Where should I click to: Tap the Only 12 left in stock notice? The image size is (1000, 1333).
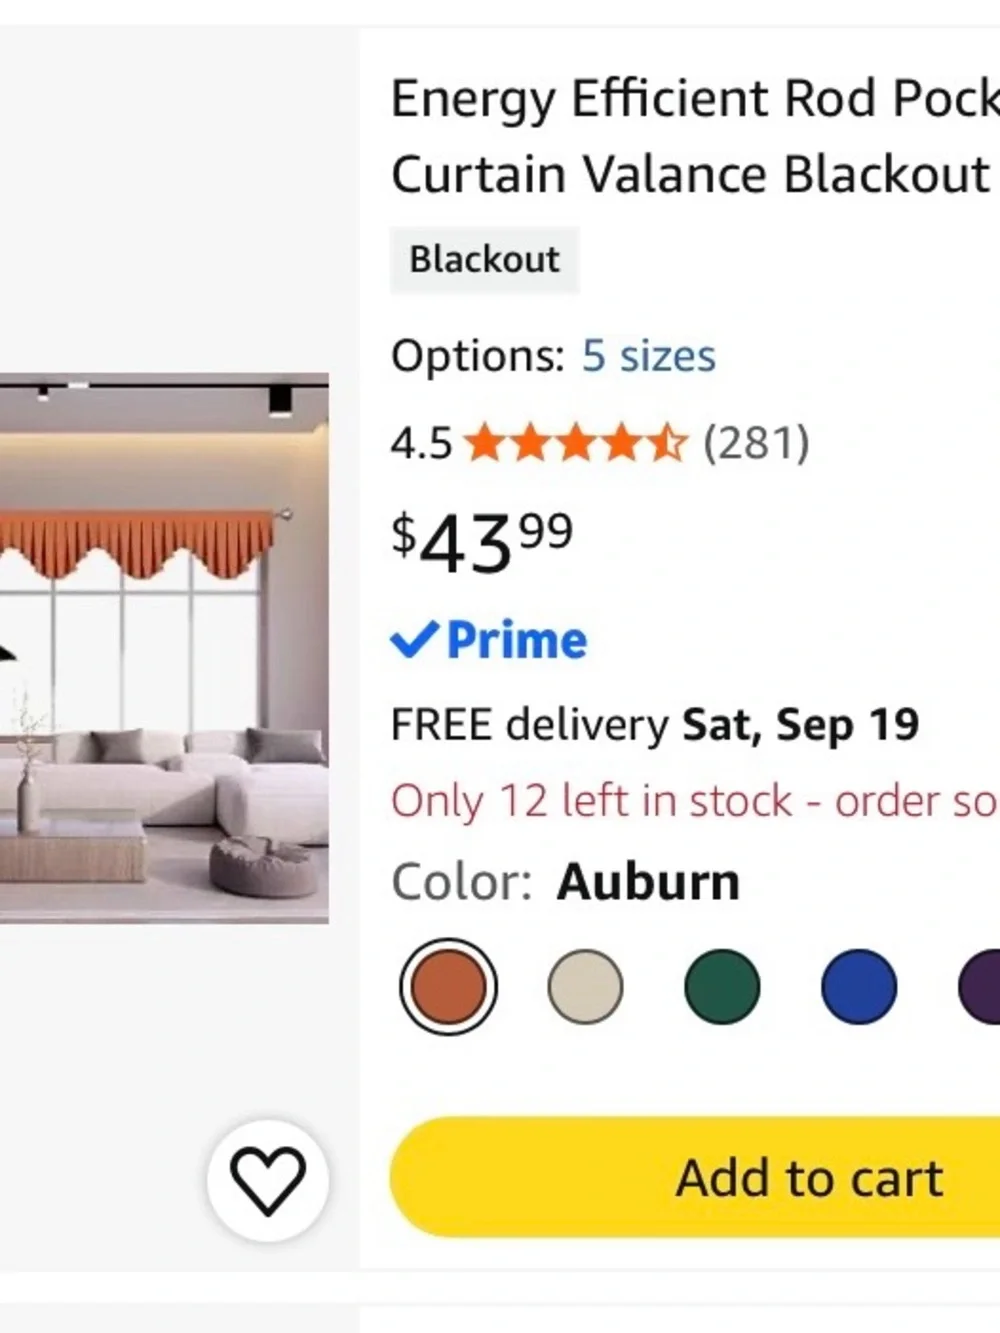click(x=695, y=801)
